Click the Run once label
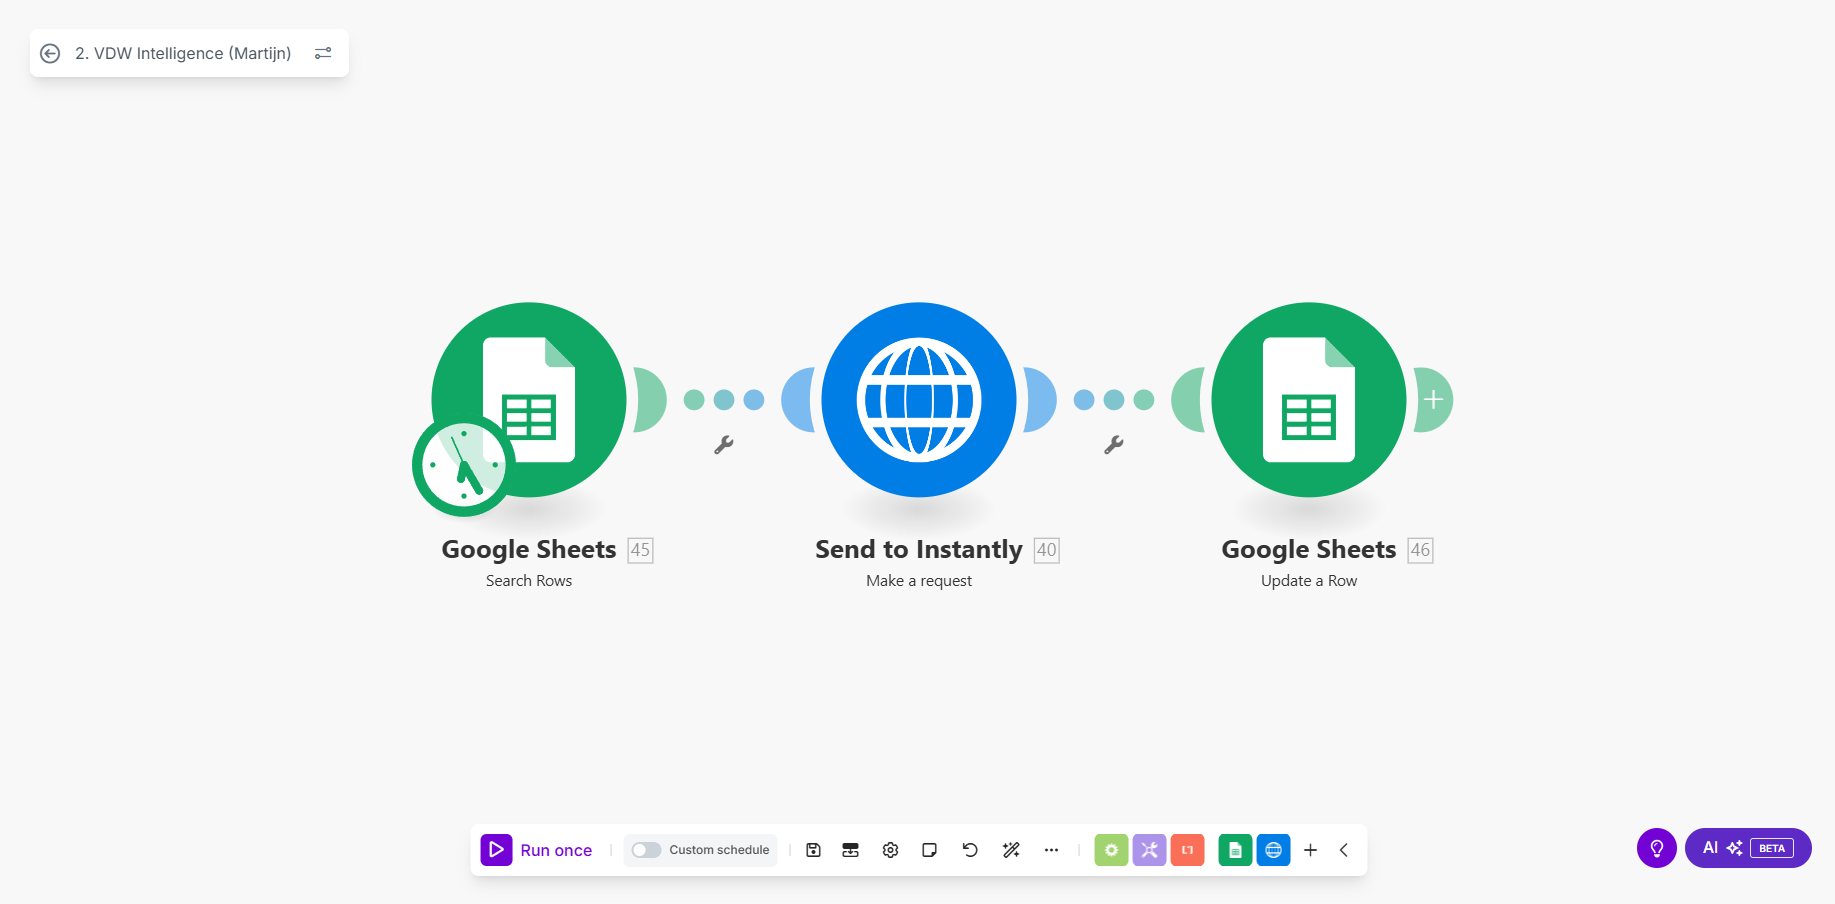The width and height of the screenshot is (1835, 904). [x=556, y=850]
